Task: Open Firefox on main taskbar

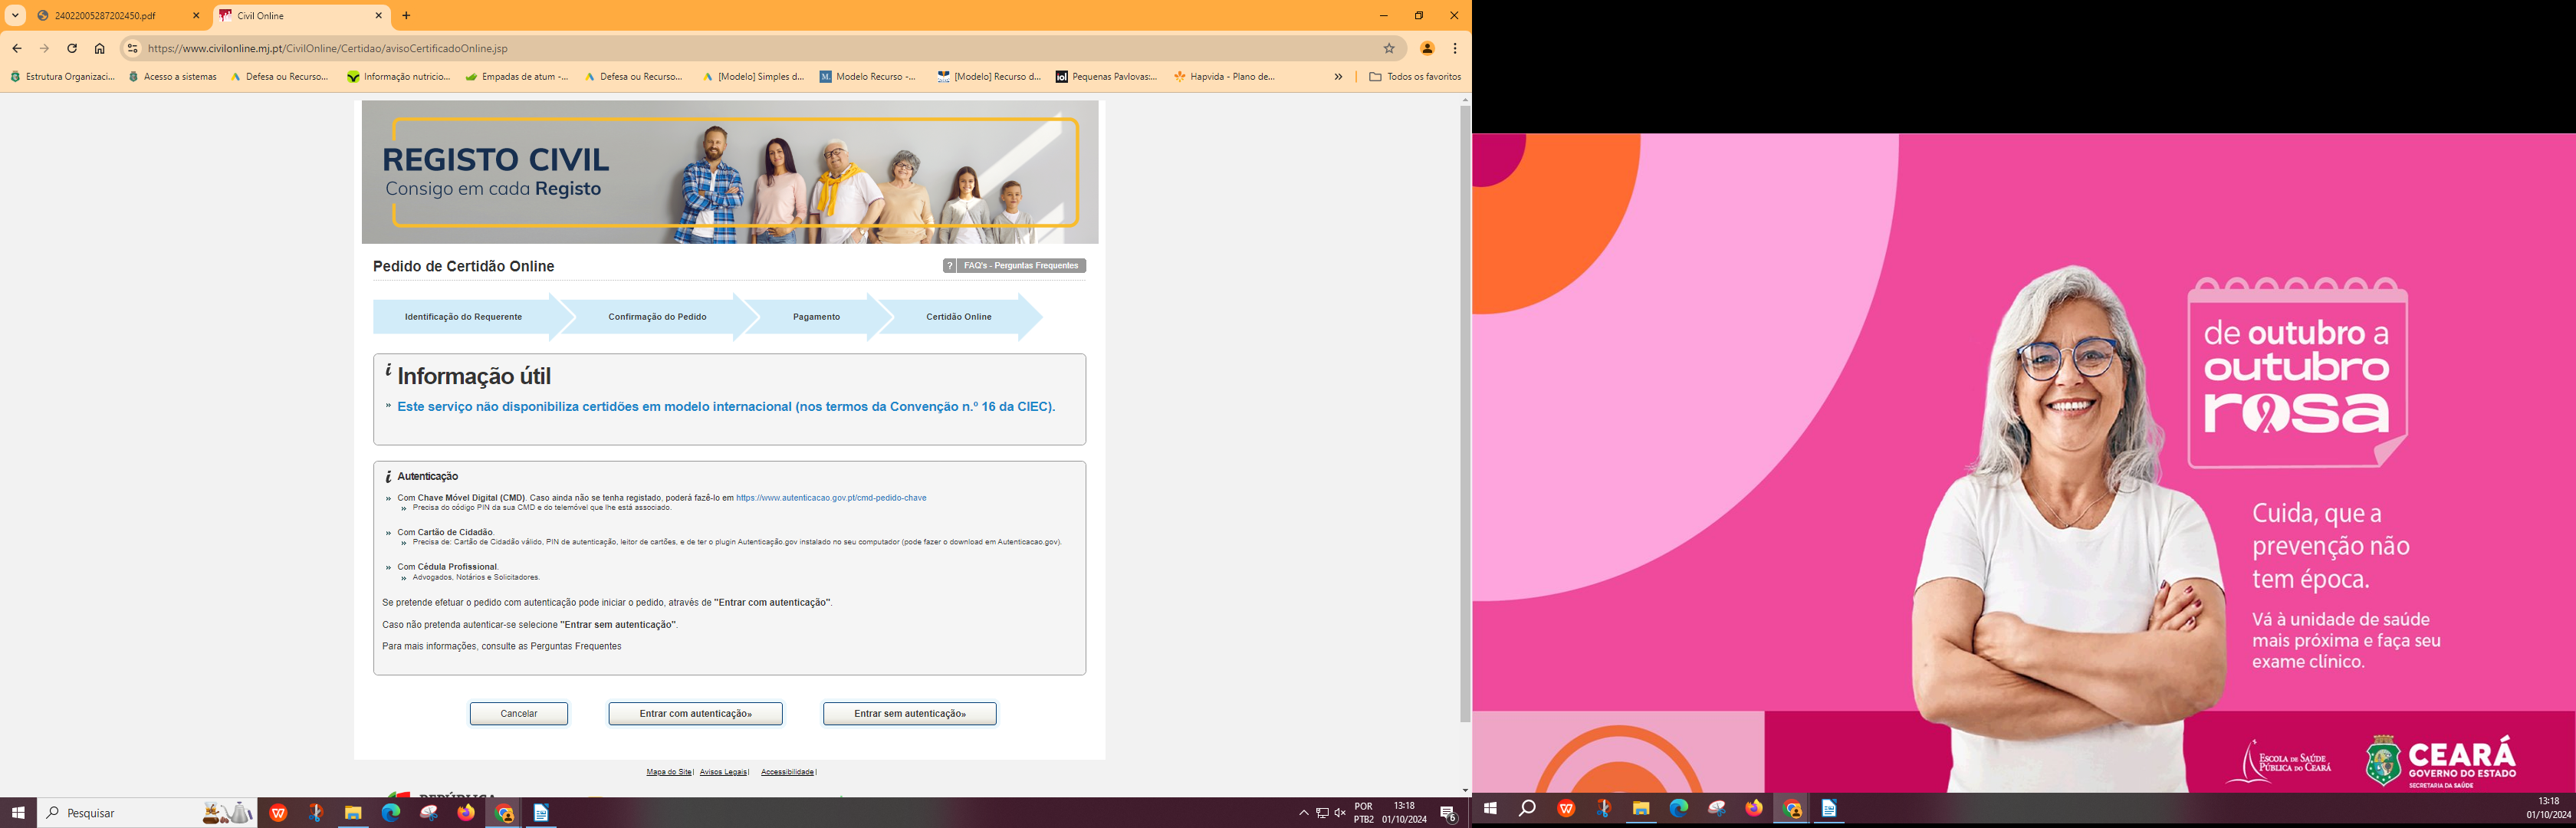Action: tap(466, 813)
